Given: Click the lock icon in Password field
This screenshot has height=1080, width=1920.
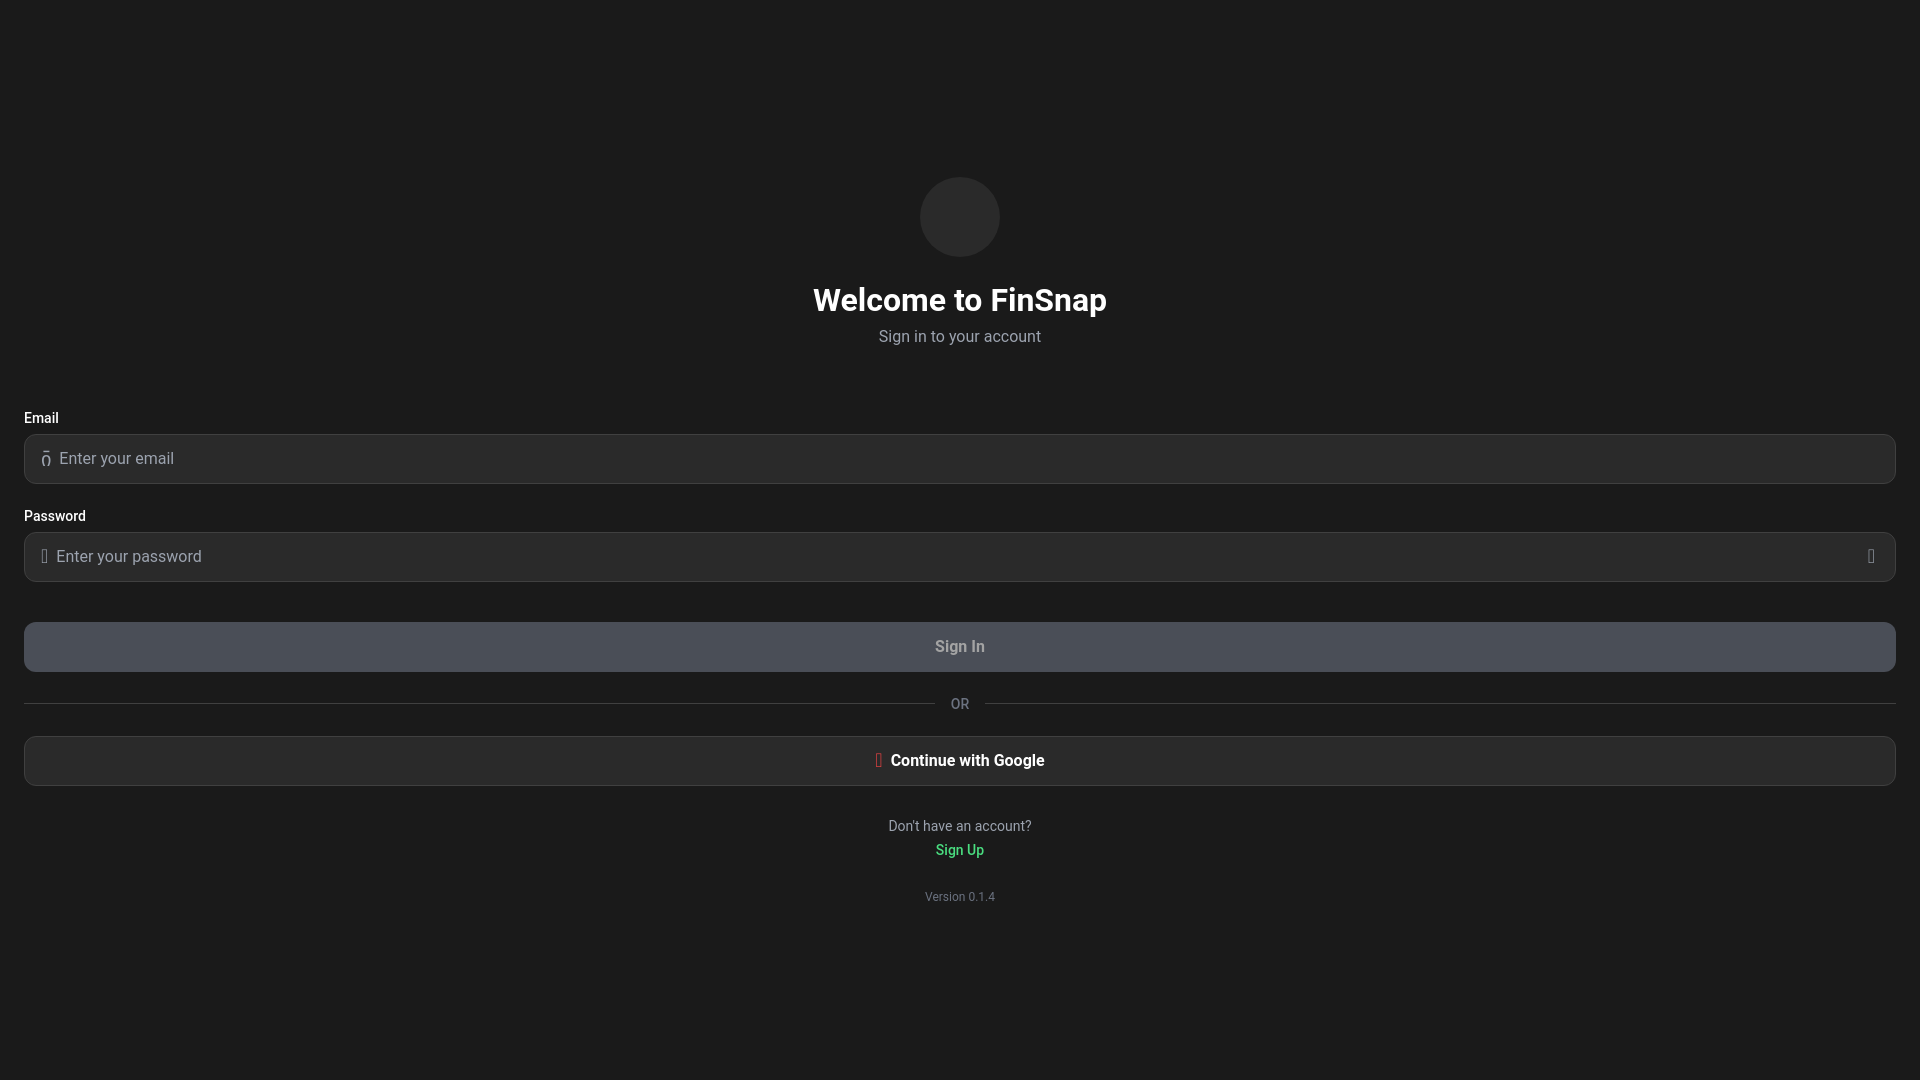Looking at the screenshot, I should tap(44, 557).
